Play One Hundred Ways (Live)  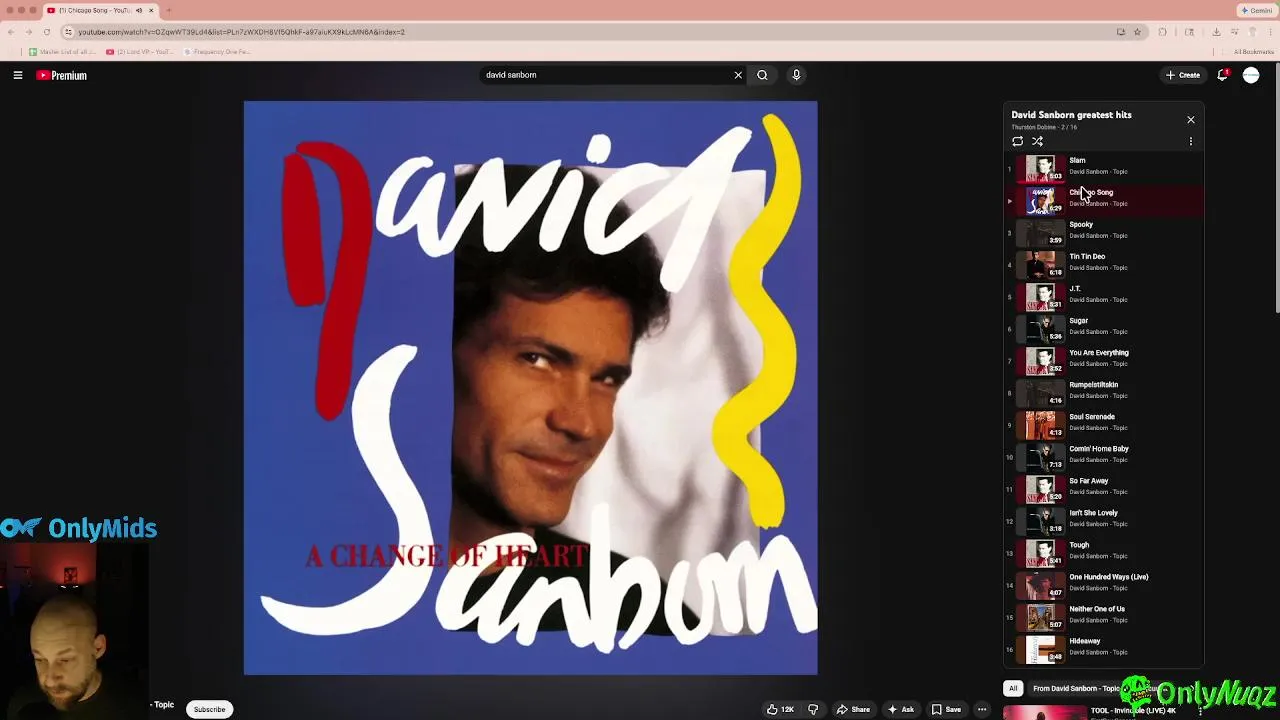[x=1104, y=584]
